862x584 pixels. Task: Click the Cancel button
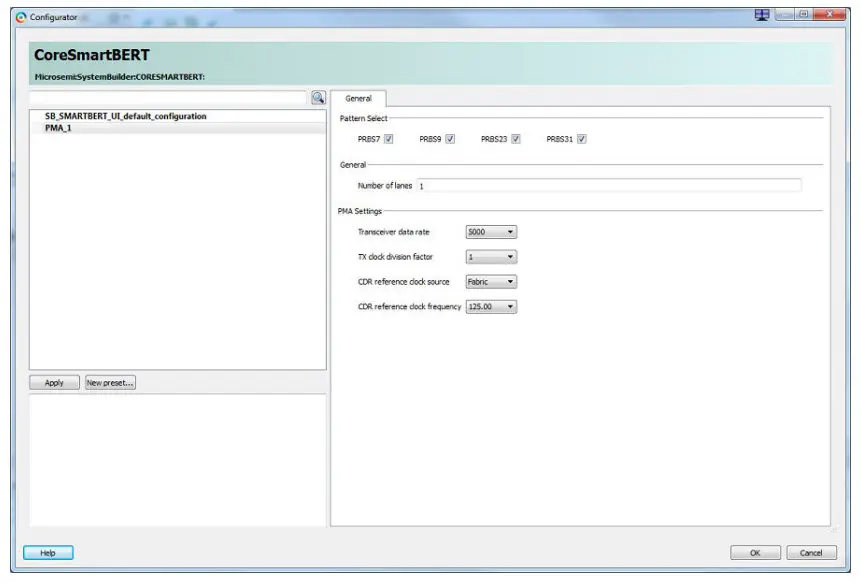click(x=811, y=553)
